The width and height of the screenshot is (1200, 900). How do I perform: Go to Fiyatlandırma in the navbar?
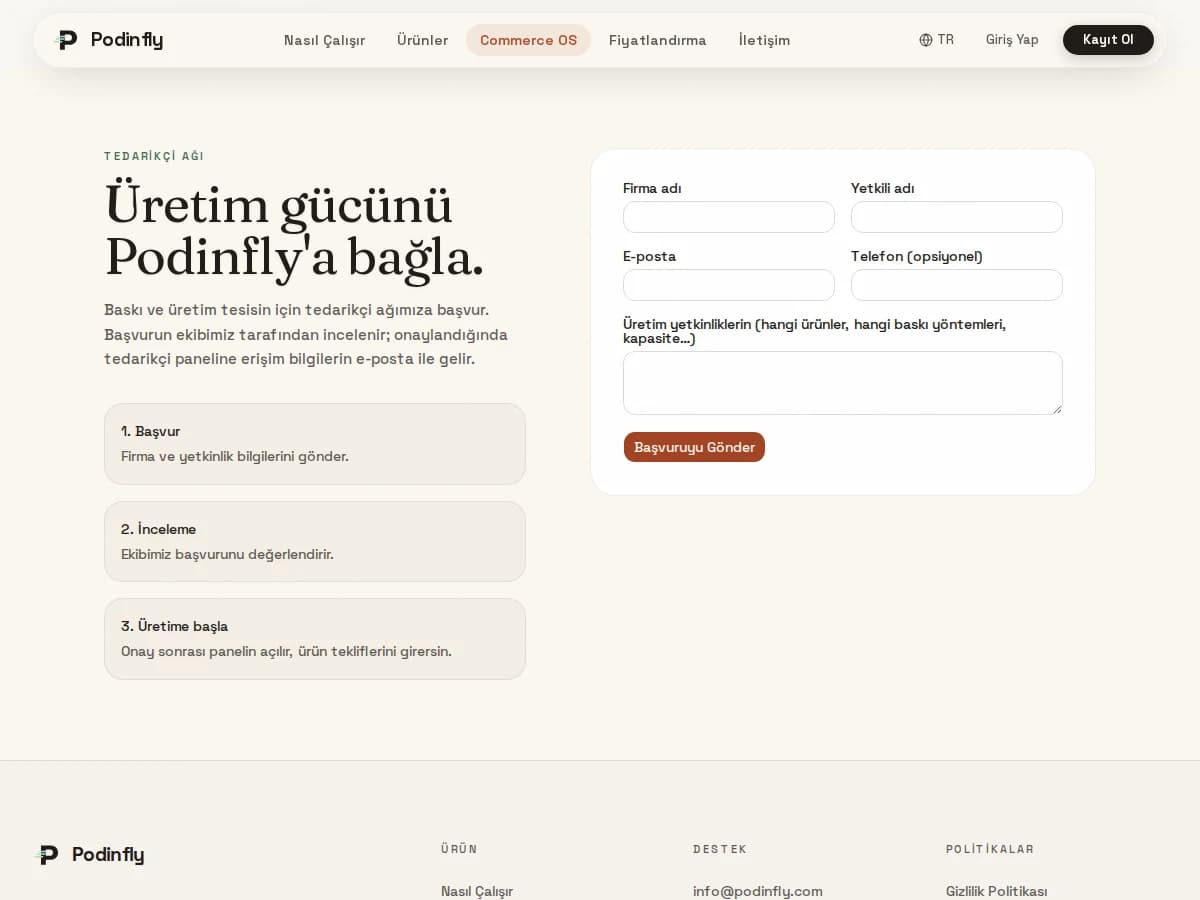click(657, 40)
